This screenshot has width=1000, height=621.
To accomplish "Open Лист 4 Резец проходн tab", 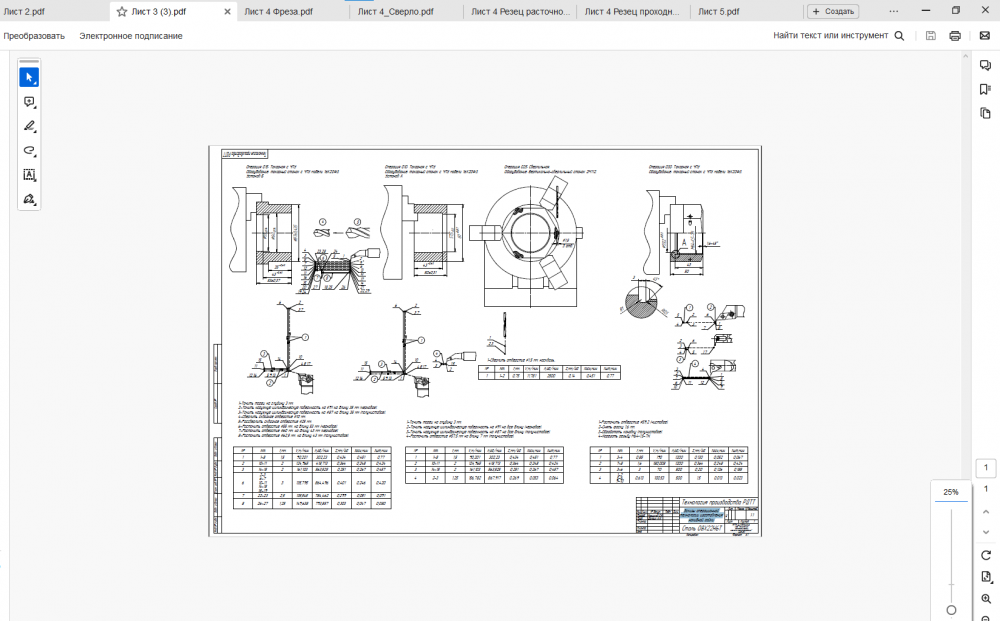I will pos(632,11).
